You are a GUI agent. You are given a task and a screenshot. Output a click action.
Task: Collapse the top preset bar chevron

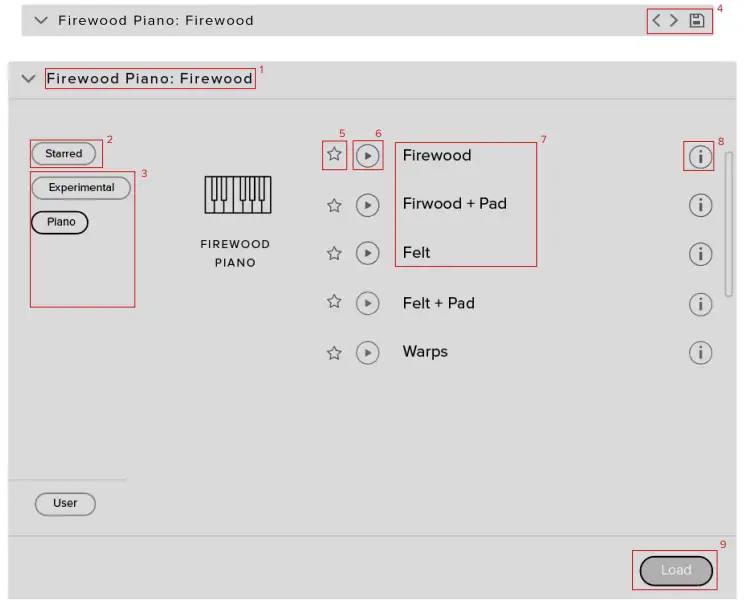tap(41, 20)
